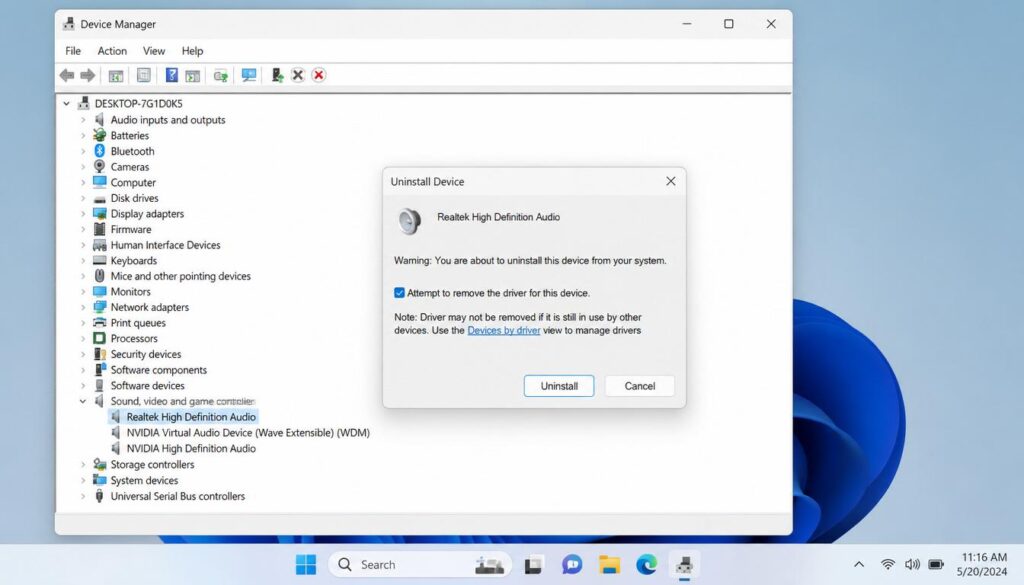1024x585 pixels.
Task: Click the speaker icon in Uninstall Device dialog
Action: click(409, 221)
